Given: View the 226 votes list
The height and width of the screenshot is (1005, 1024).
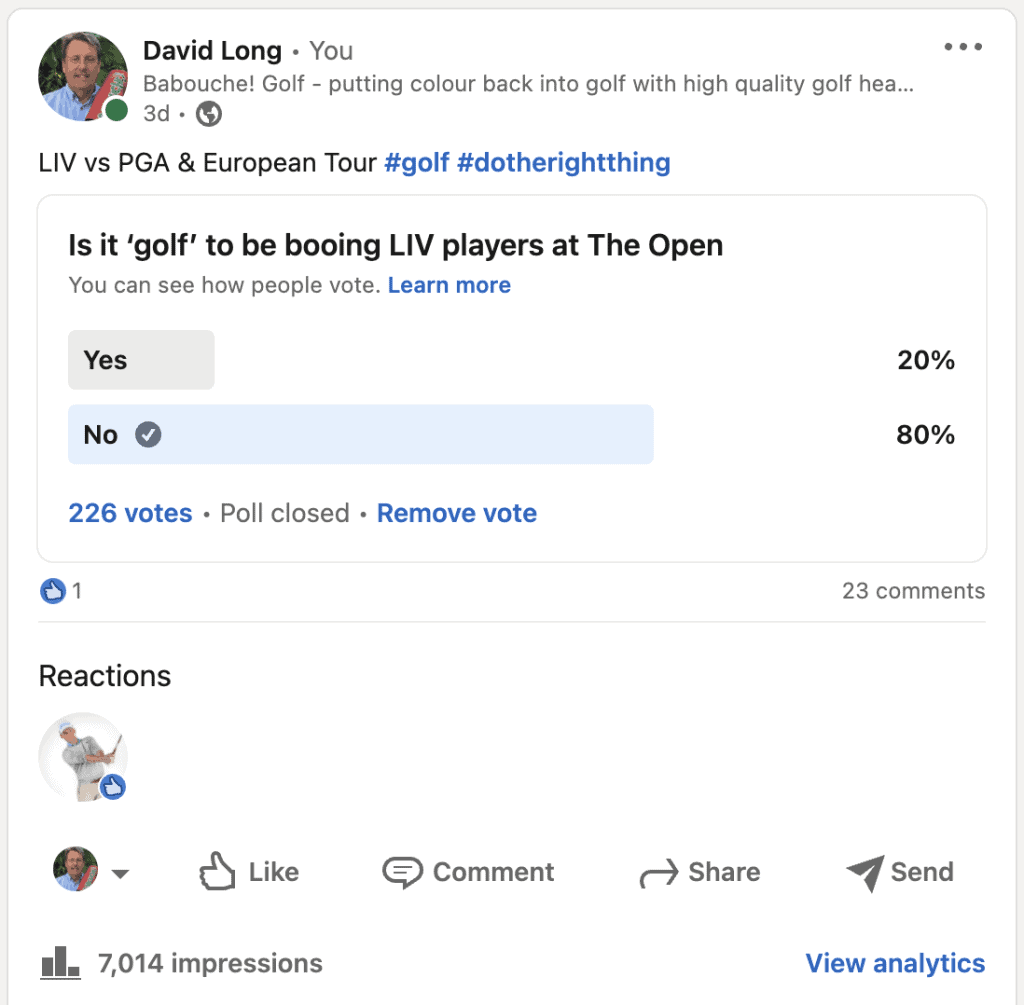Looking at the screenshot, I should click(x=130, y=513).
